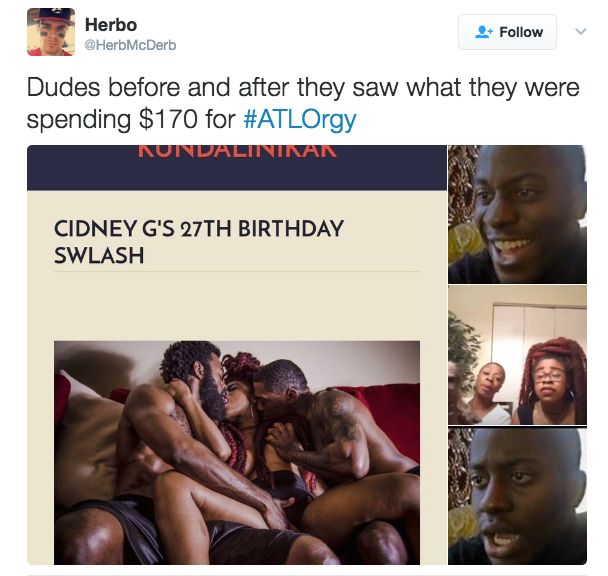View the middle-right photo of two women

(x=517, y=355)
